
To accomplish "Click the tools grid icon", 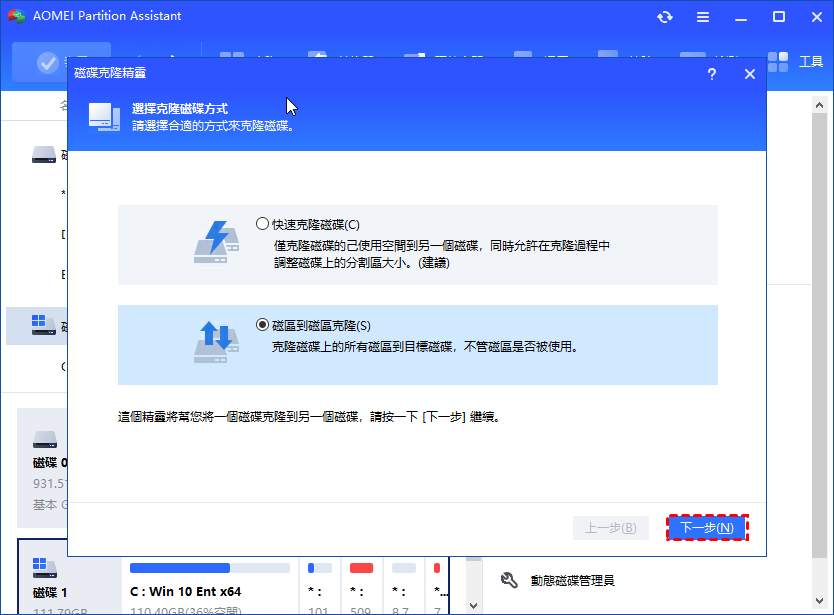I will [778, 62].
